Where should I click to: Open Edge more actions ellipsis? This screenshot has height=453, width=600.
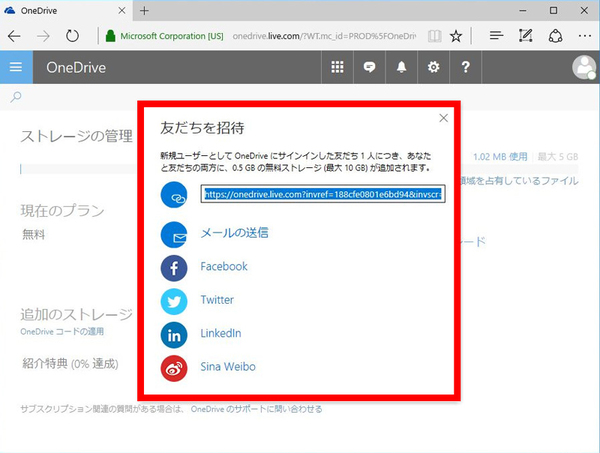585,36
